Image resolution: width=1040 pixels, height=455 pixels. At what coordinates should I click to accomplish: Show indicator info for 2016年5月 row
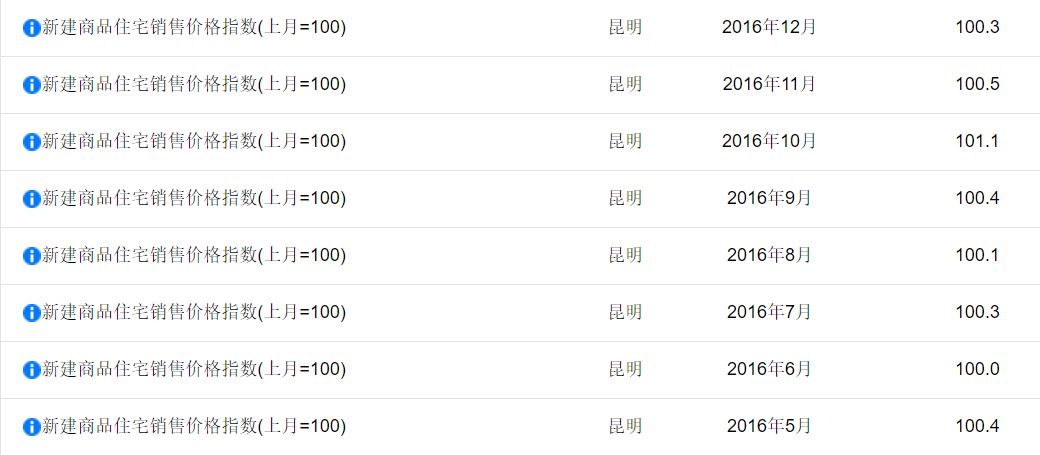(31, 427)
